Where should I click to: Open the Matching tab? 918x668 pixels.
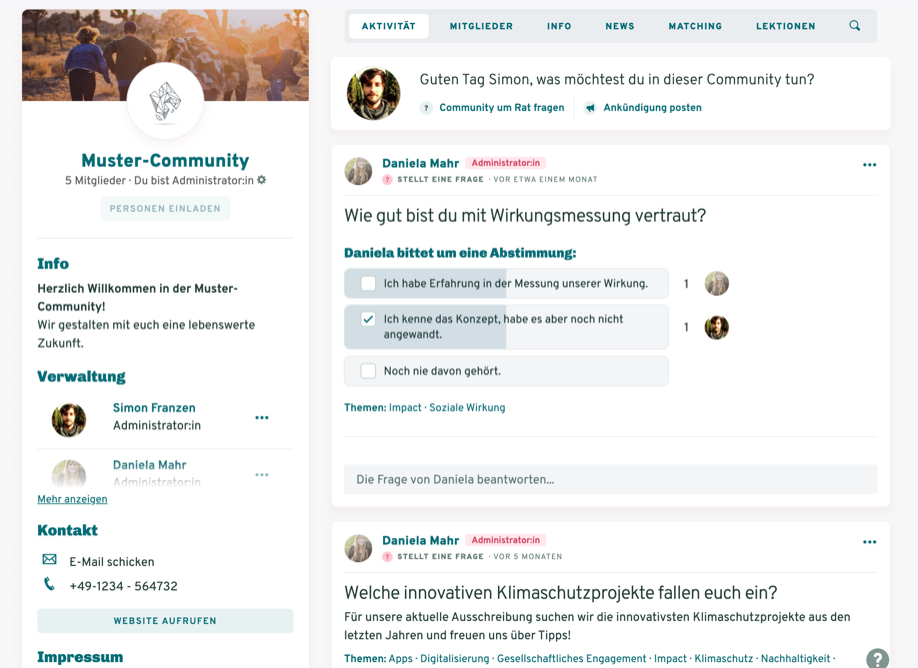[695, 26]
